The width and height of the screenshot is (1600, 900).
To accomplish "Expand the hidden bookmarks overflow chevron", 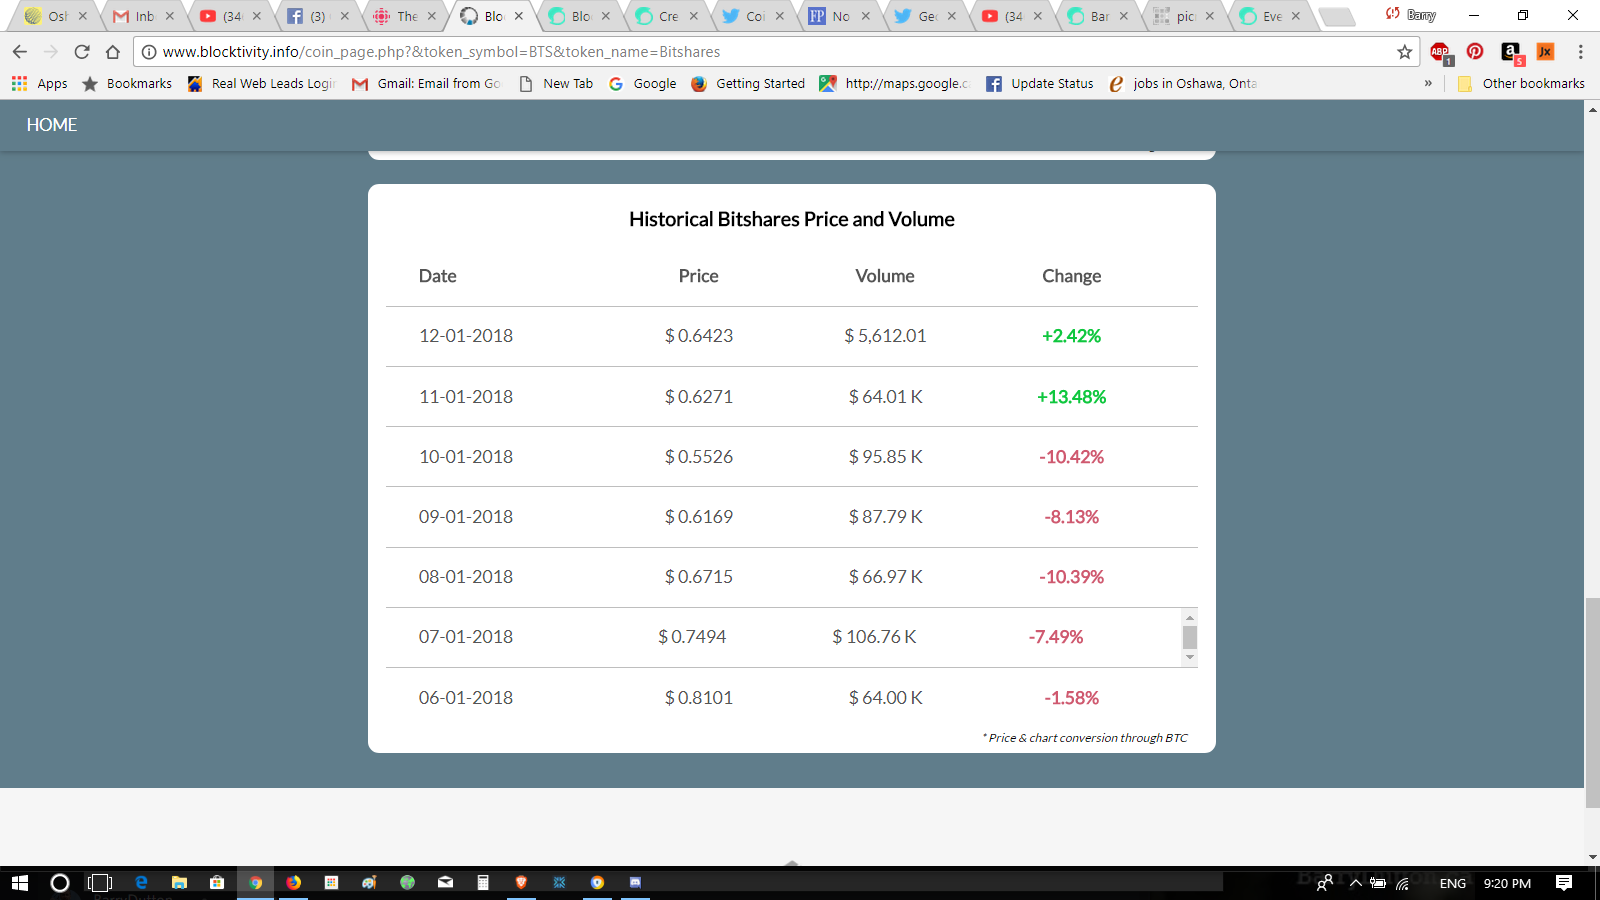I will tap(1428, 84).
